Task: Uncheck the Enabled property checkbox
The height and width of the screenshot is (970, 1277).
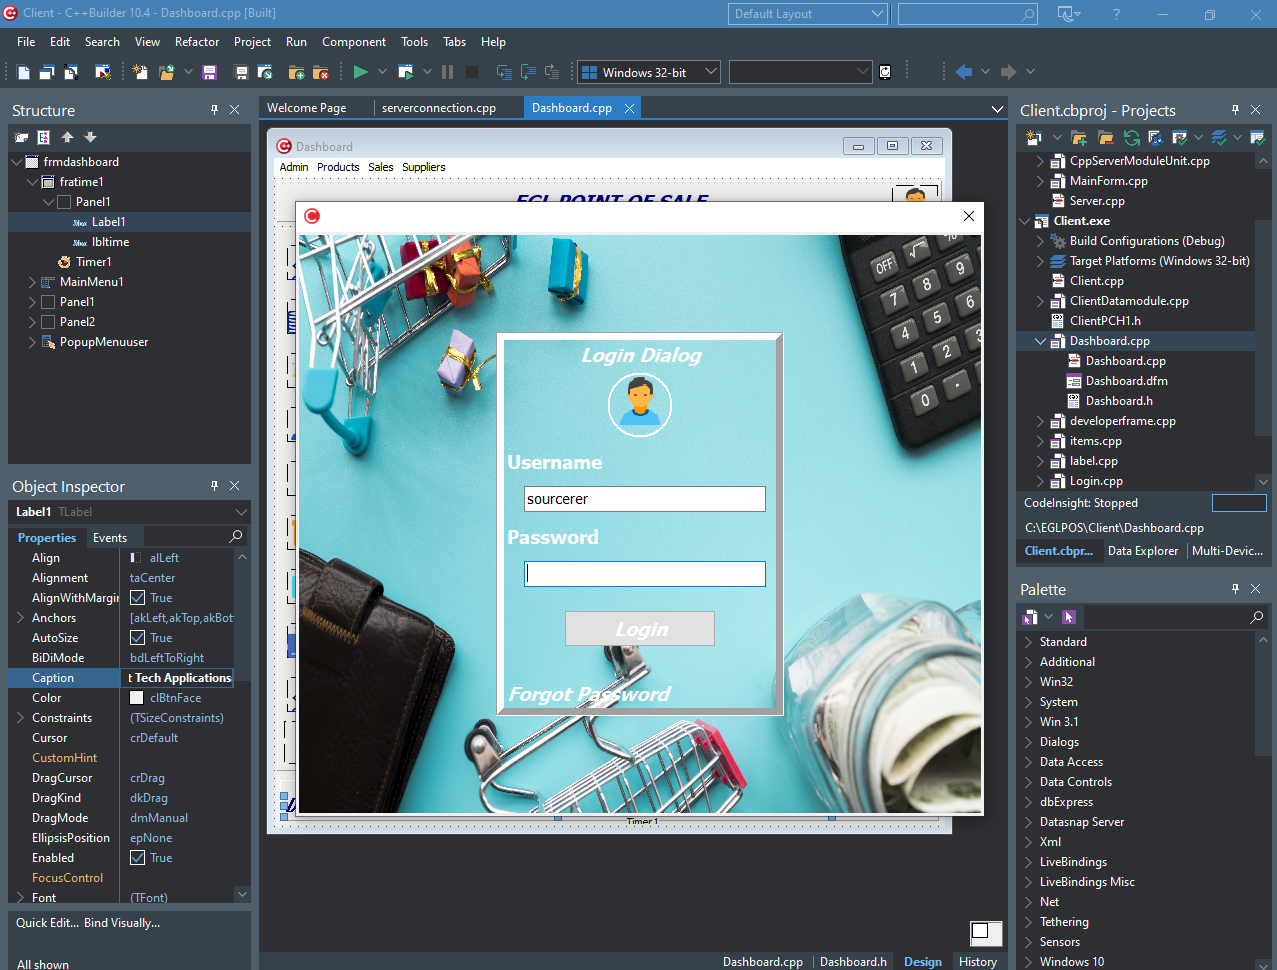Action: pyautogui.click(x=138, y=858)
